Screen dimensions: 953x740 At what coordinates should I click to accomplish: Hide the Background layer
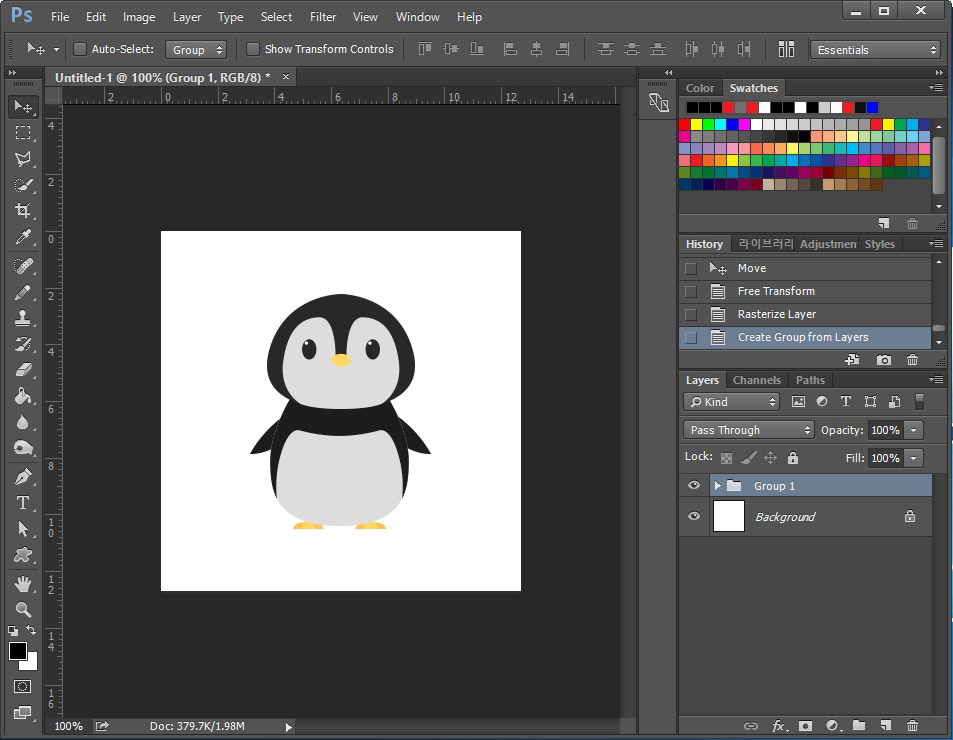tap(693, 516)
